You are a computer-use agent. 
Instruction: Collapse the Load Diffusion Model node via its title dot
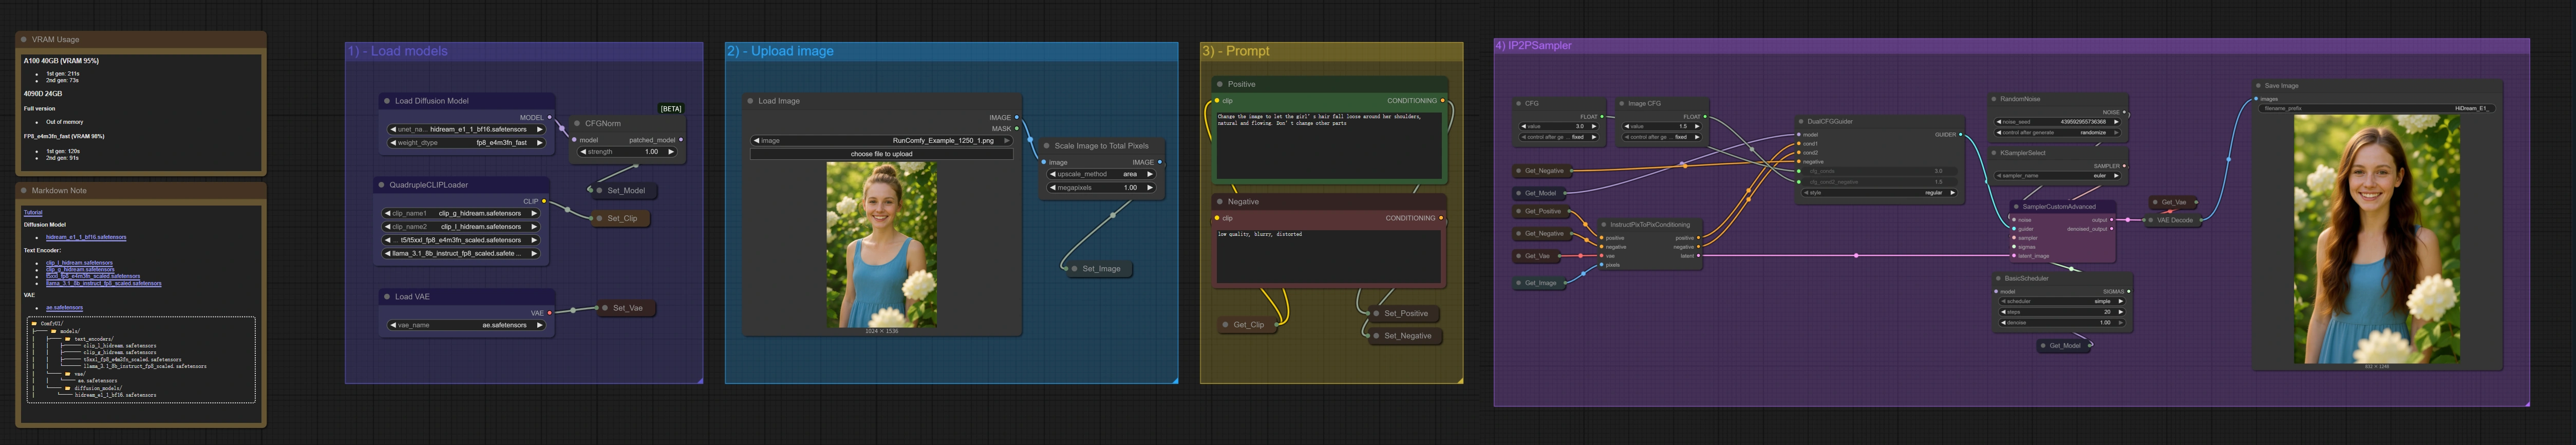point(386,101)
